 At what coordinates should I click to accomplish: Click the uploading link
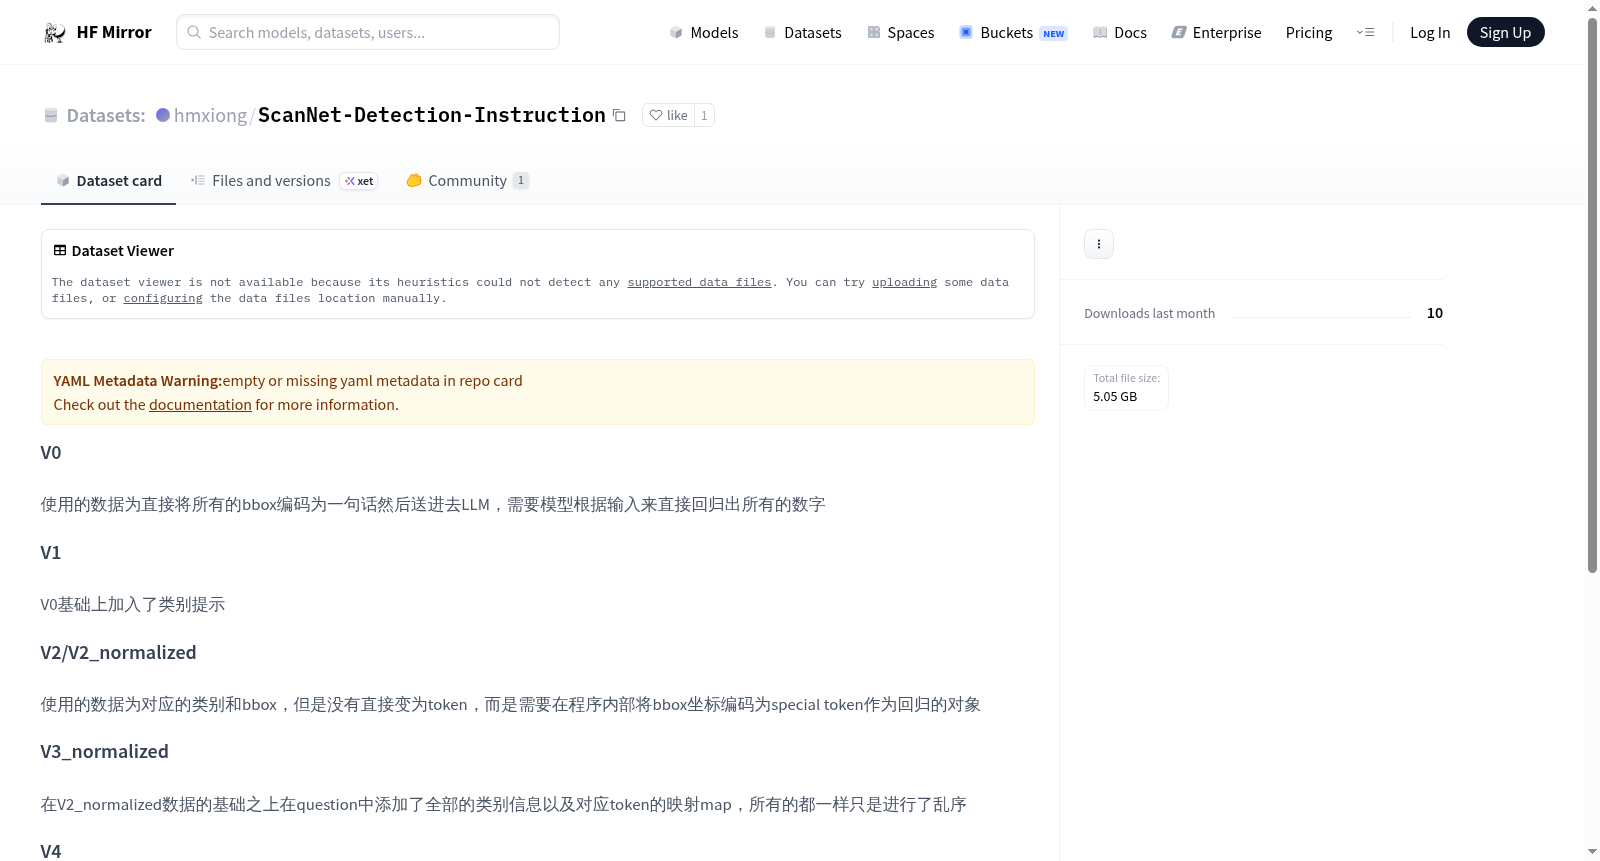(904, 283)
